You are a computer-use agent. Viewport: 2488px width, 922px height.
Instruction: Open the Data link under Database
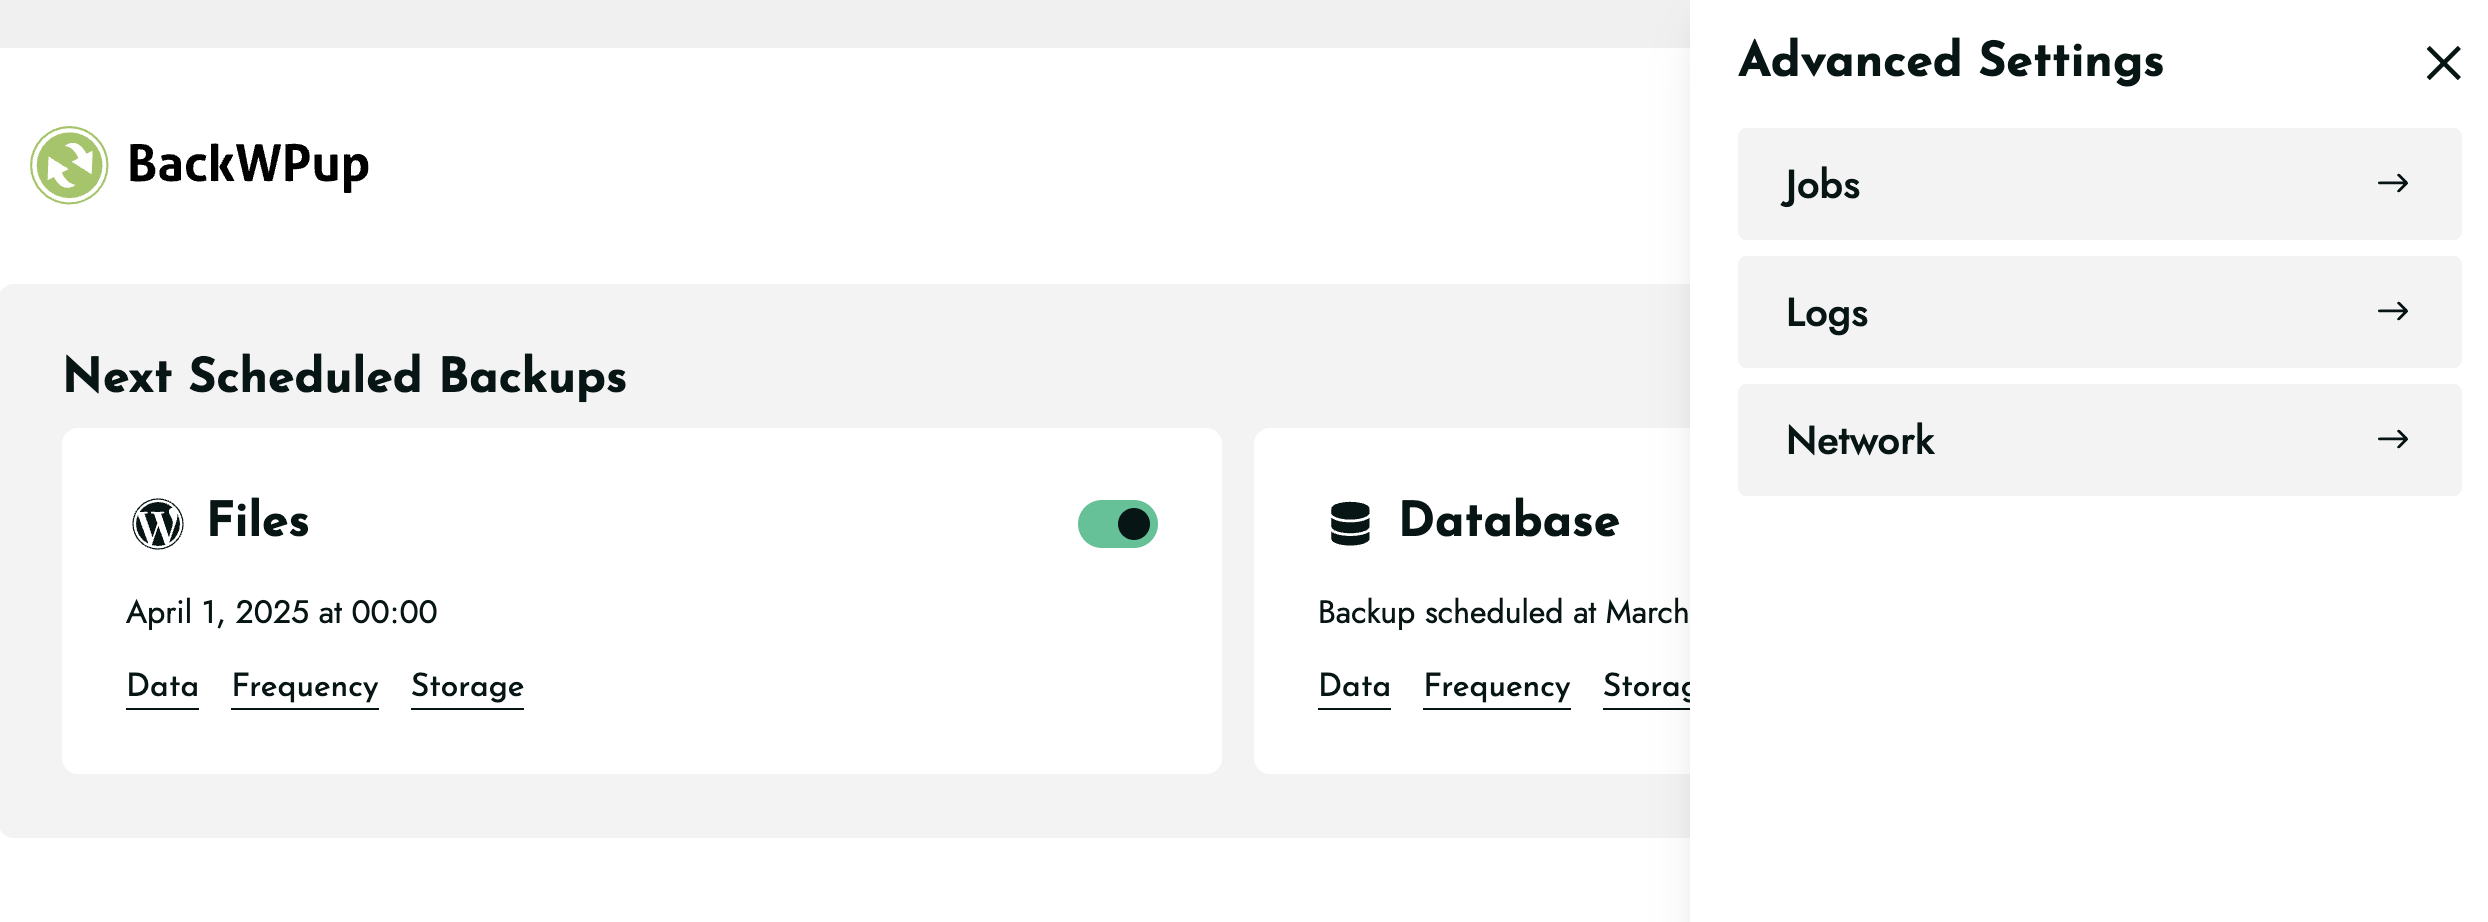pos(1355,687)
